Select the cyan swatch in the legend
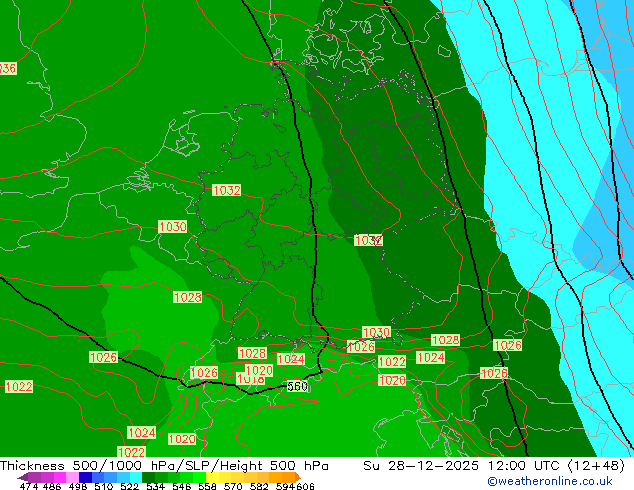Viewport: 634px width, 490px height. (136, 477)
